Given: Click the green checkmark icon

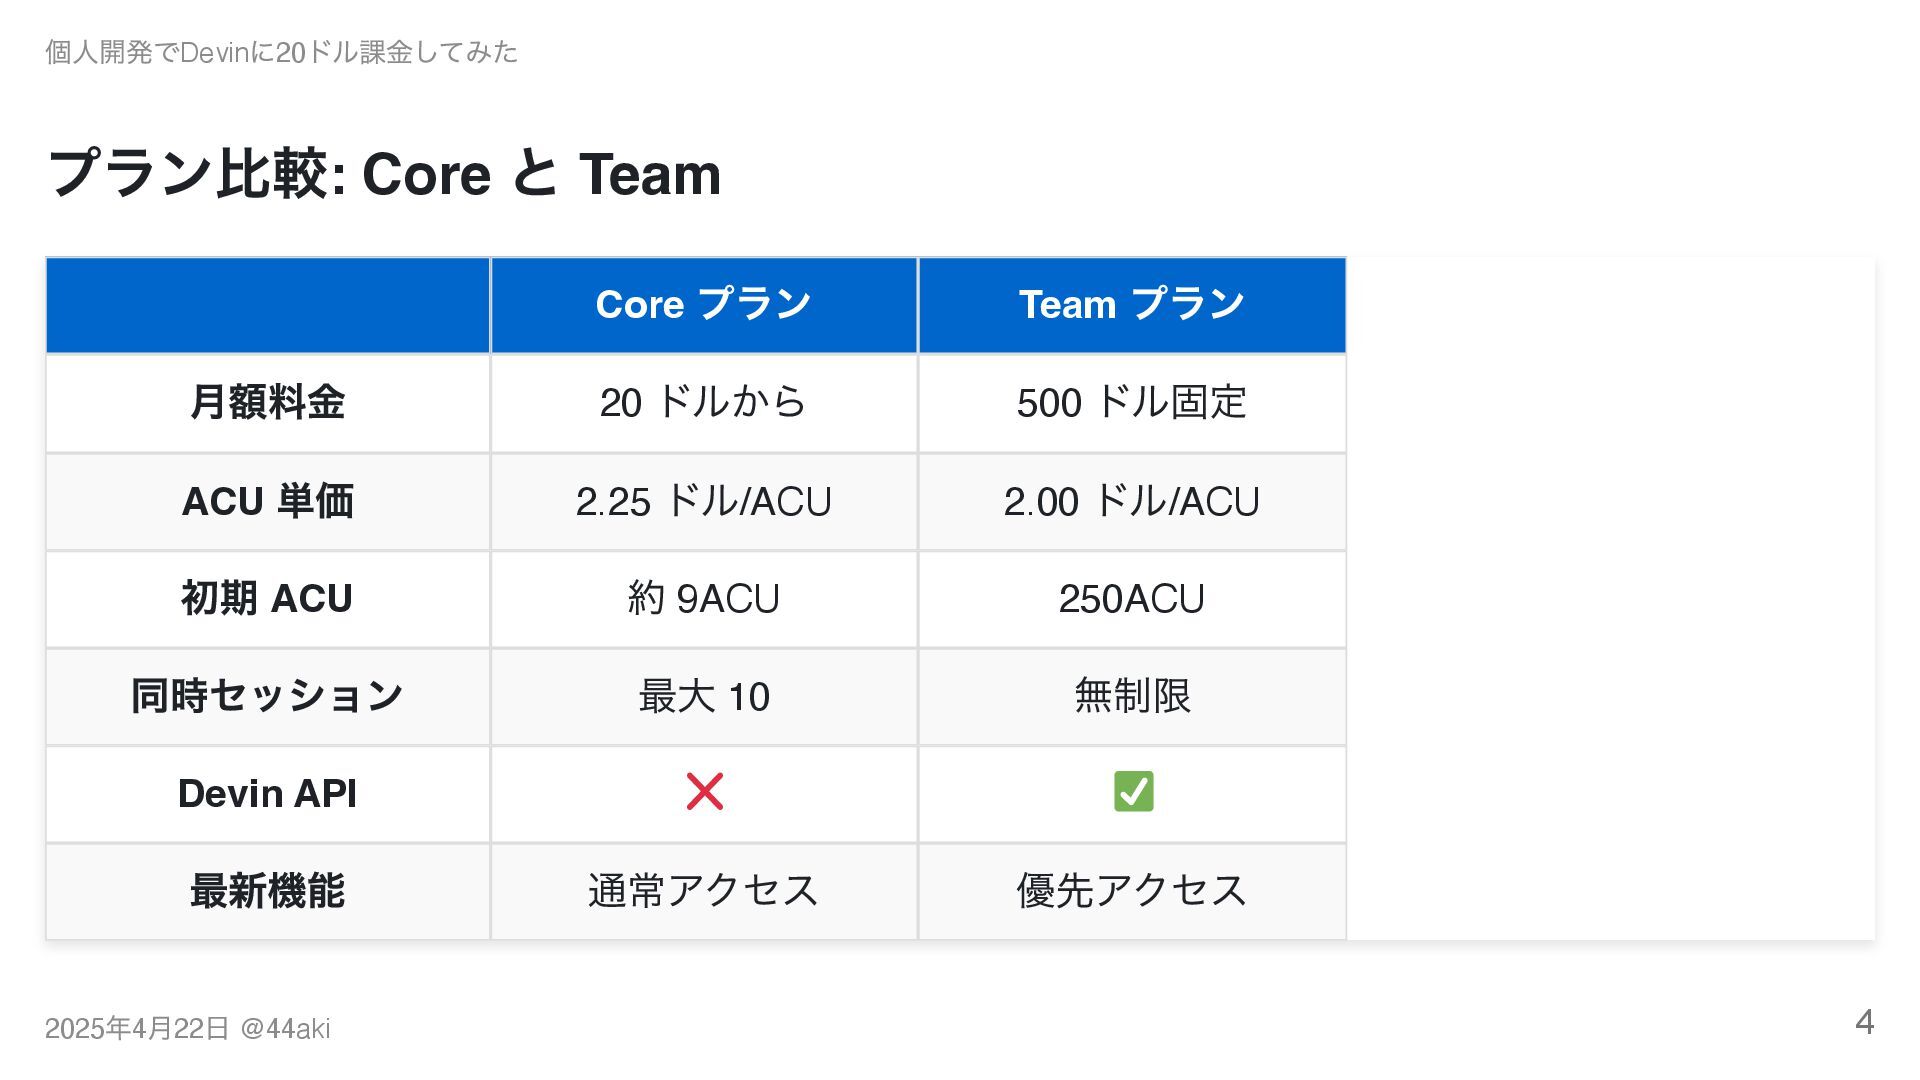Looking at the screenshot, I should pyautogui.click(x=1133, y=792).
